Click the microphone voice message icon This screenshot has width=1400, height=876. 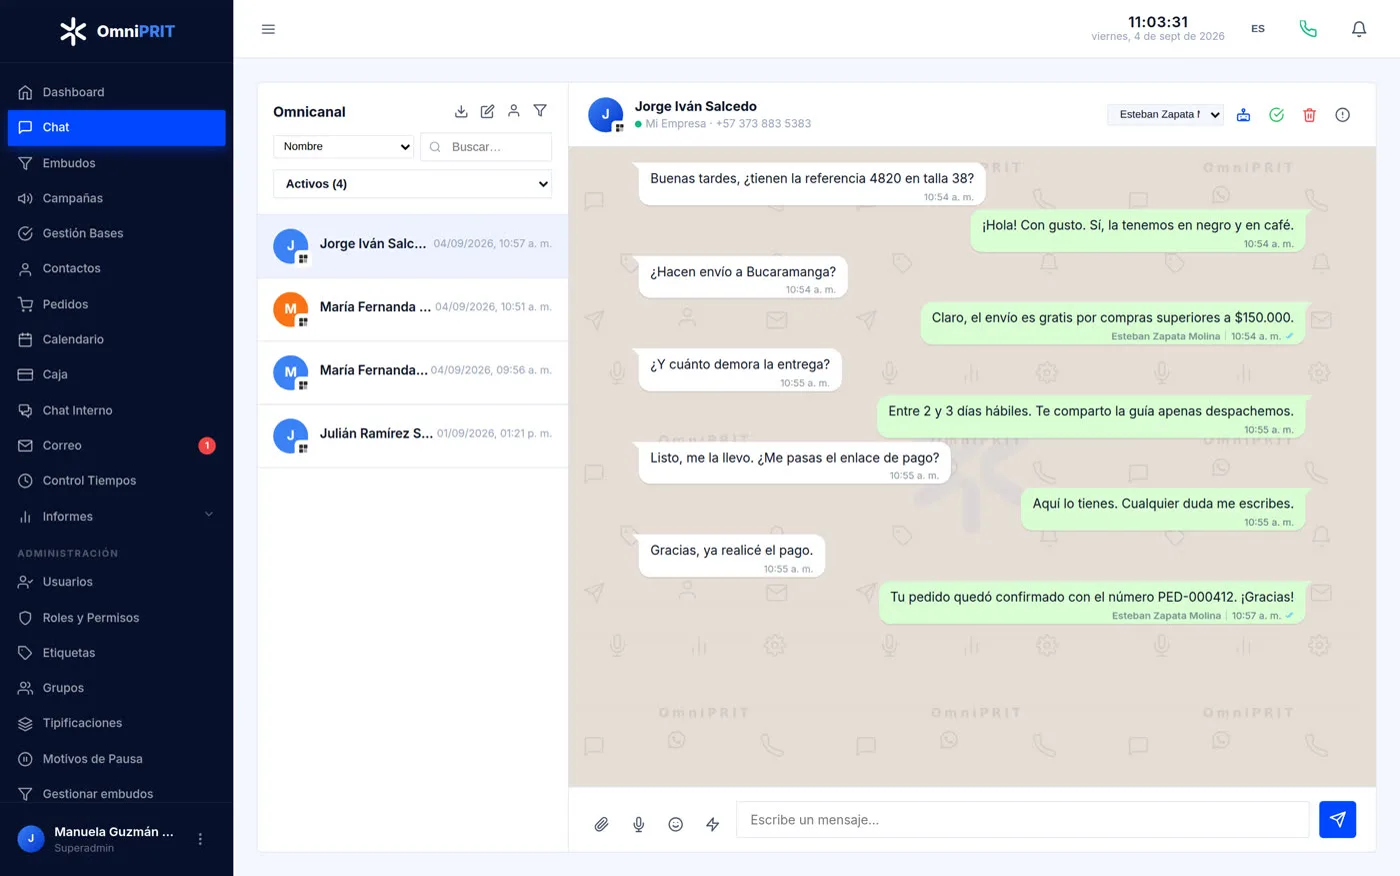pos(638,824)
